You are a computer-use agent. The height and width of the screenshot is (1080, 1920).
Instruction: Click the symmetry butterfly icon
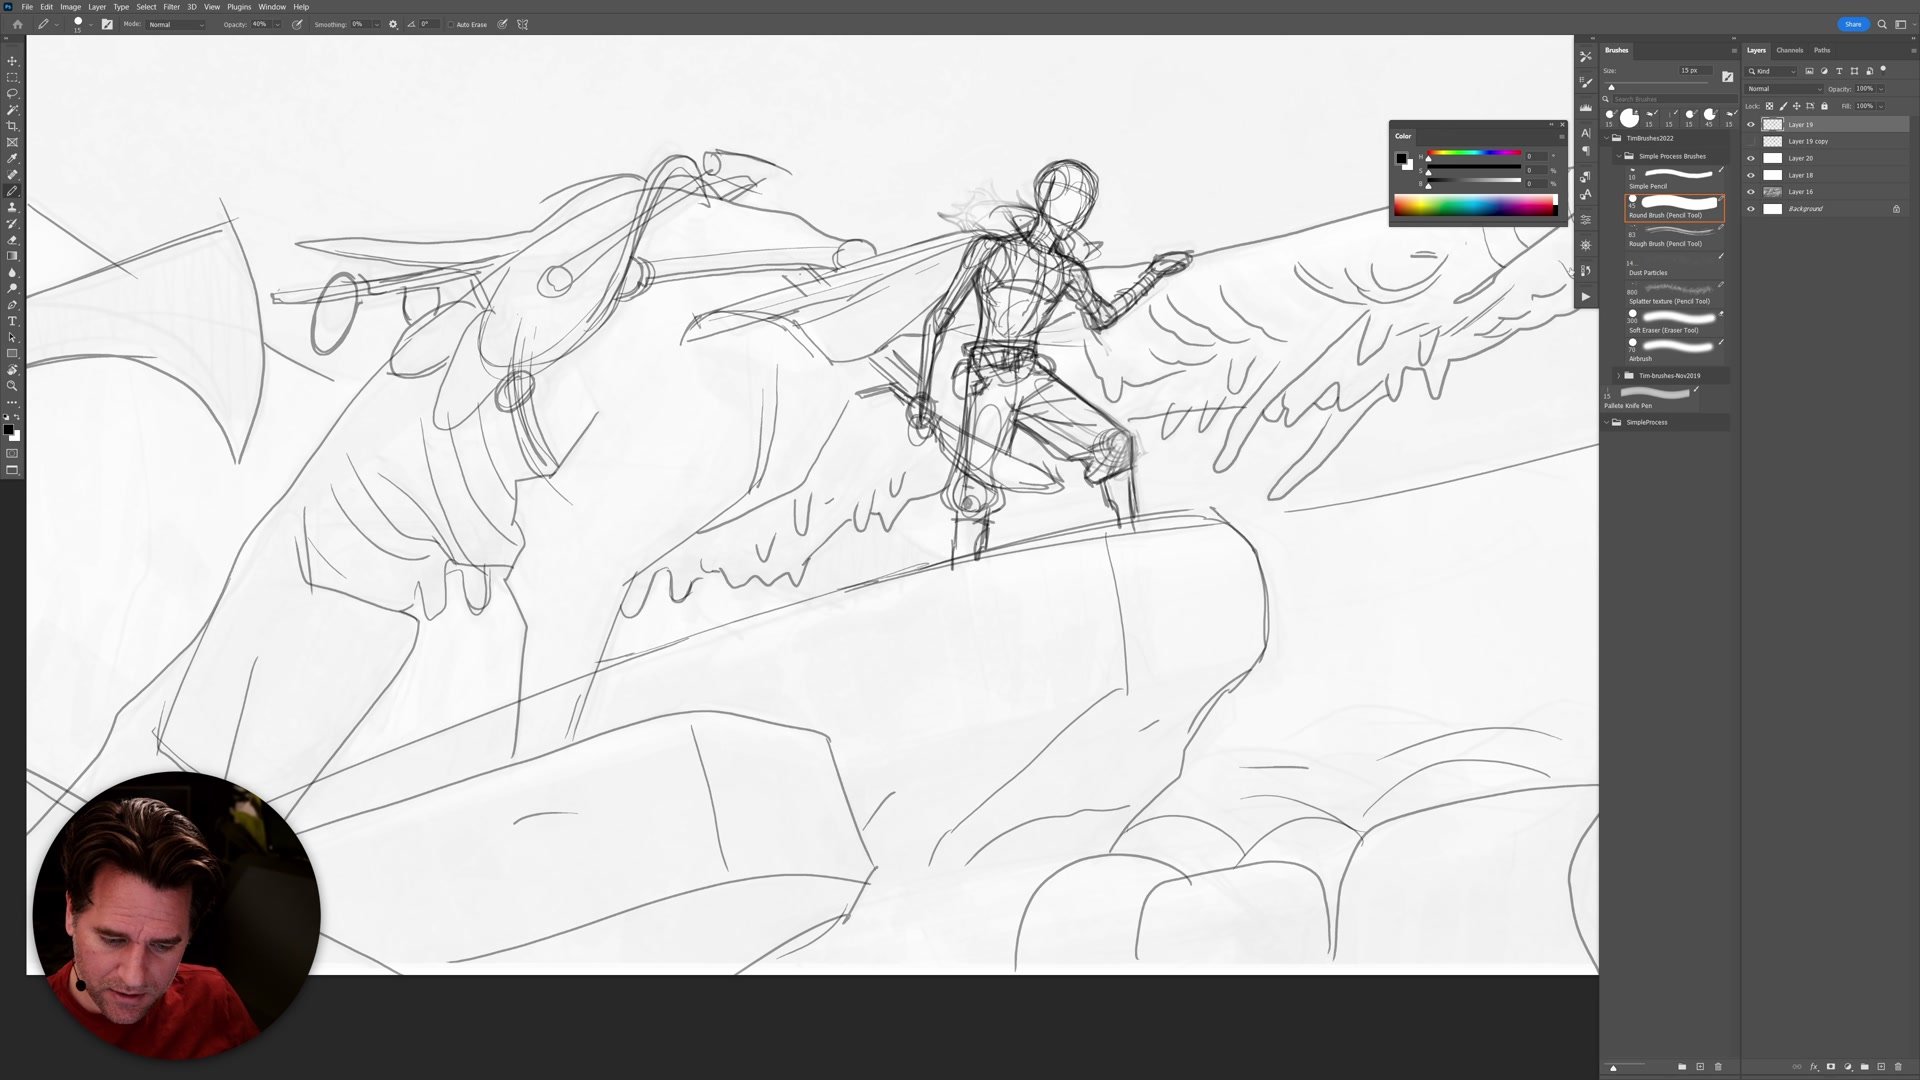coord(522,24)
